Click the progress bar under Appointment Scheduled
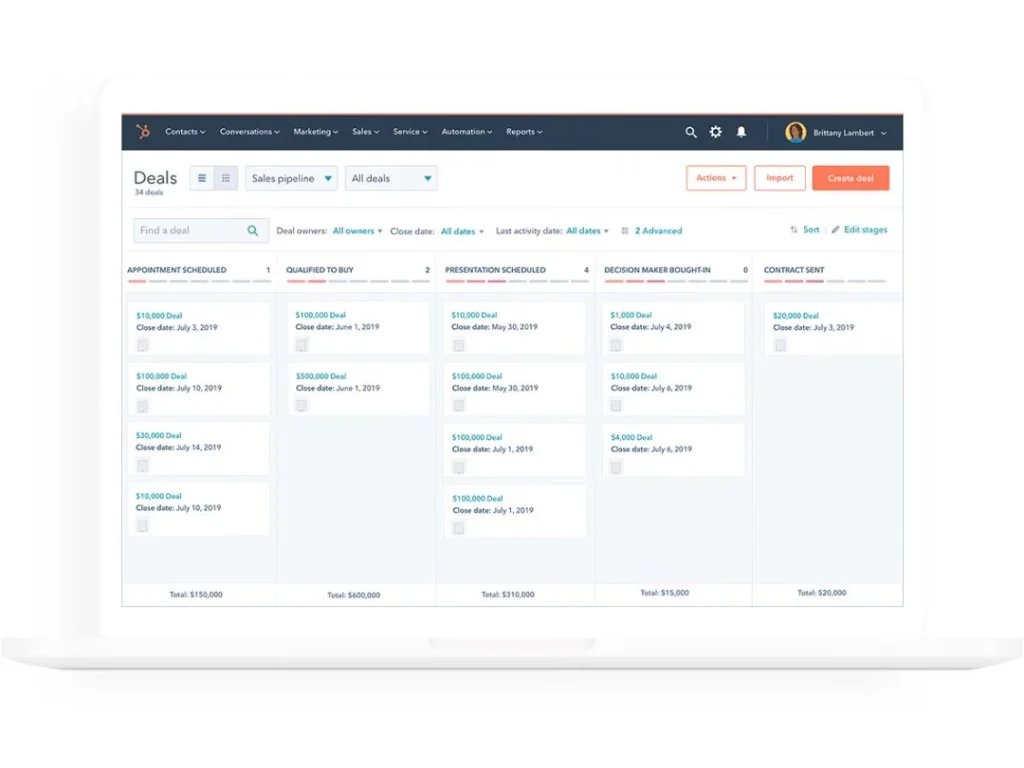Screen dimensions: 1024x768 pyautogui.click(x=198, y=282)
